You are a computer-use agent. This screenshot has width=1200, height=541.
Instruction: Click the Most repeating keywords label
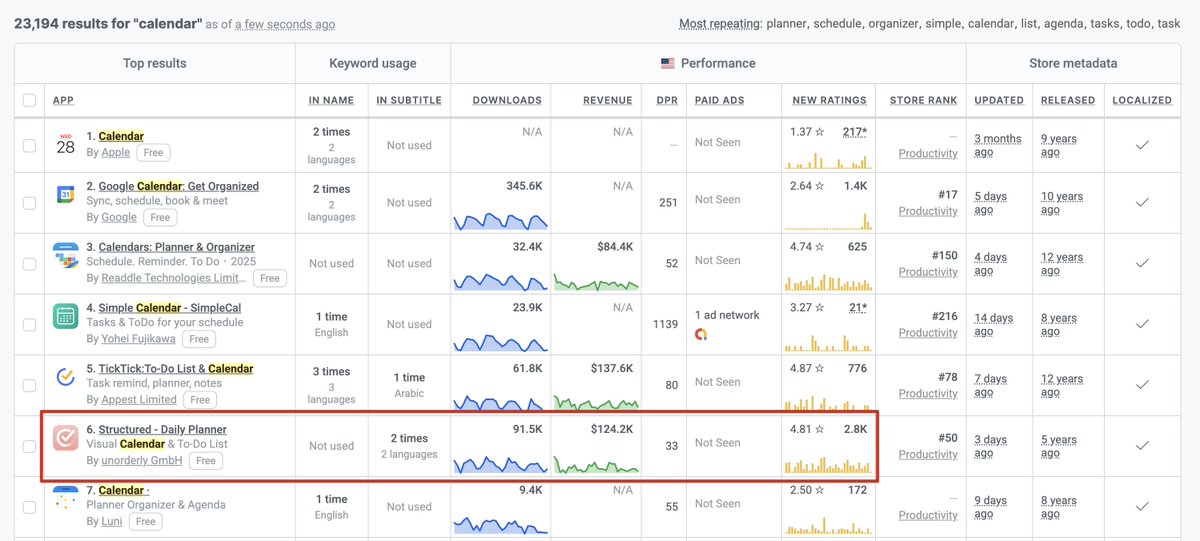(719, 23)
